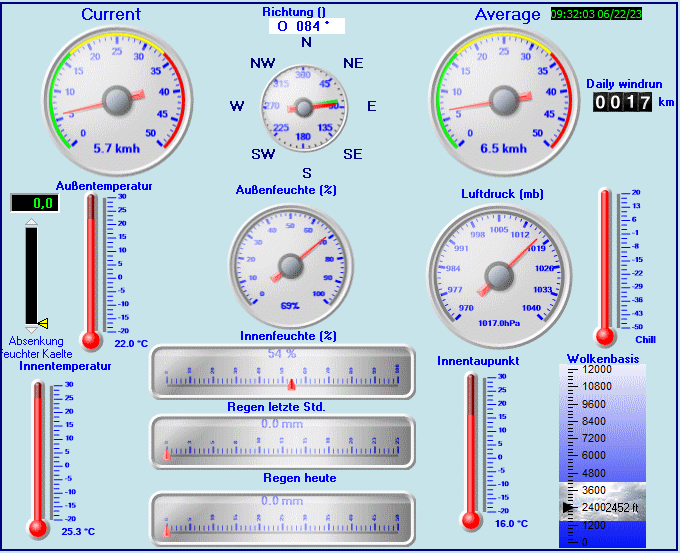Click the wind direction compass dial
The image size is (680, 553).
point(304,108)
